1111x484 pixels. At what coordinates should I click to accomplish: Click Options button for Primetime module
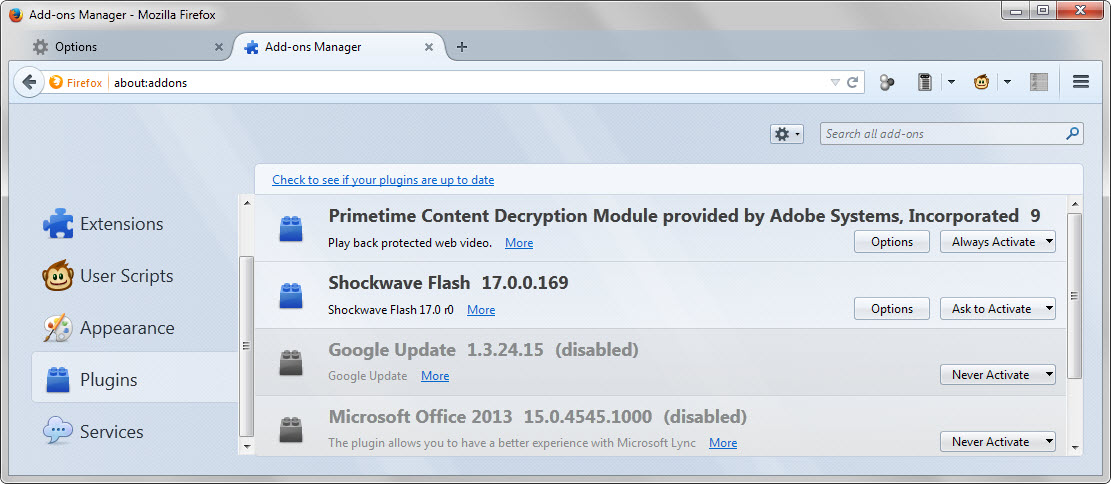click(892, 242)
